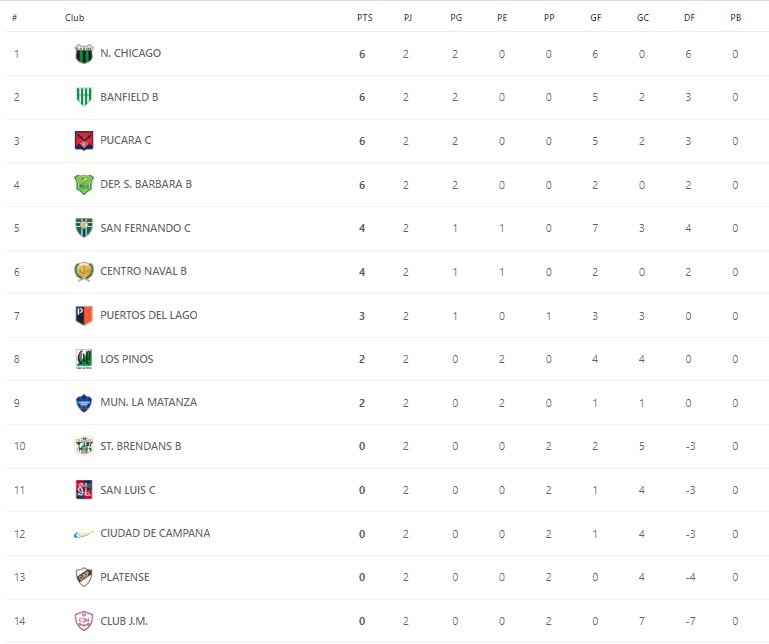Click the Club J.M. logo

point(84,621)
